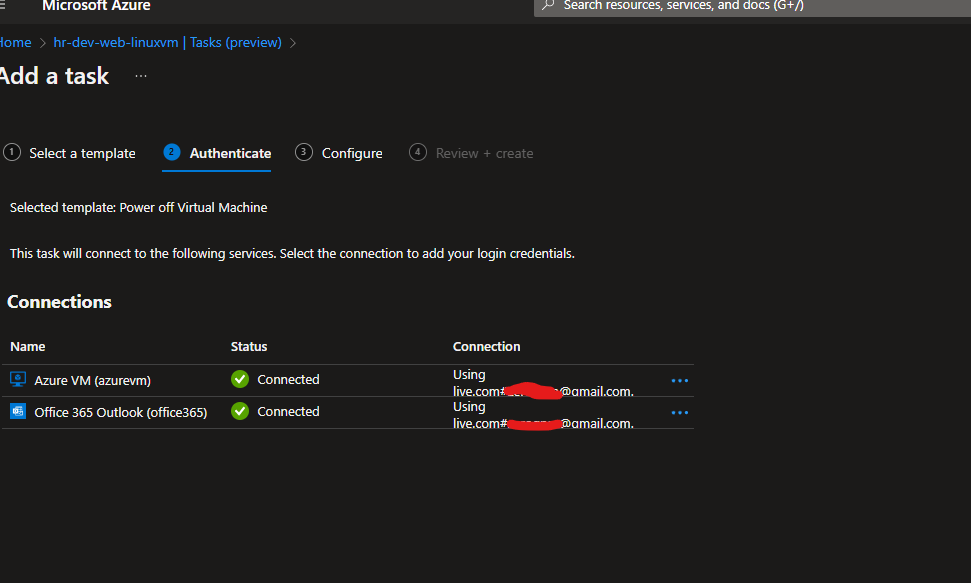The width and height of the screenshot is (971, 583).
Task: Click Connected status of Office 365 Outlook
Action: pyautogui.click(x=289, y=411)
